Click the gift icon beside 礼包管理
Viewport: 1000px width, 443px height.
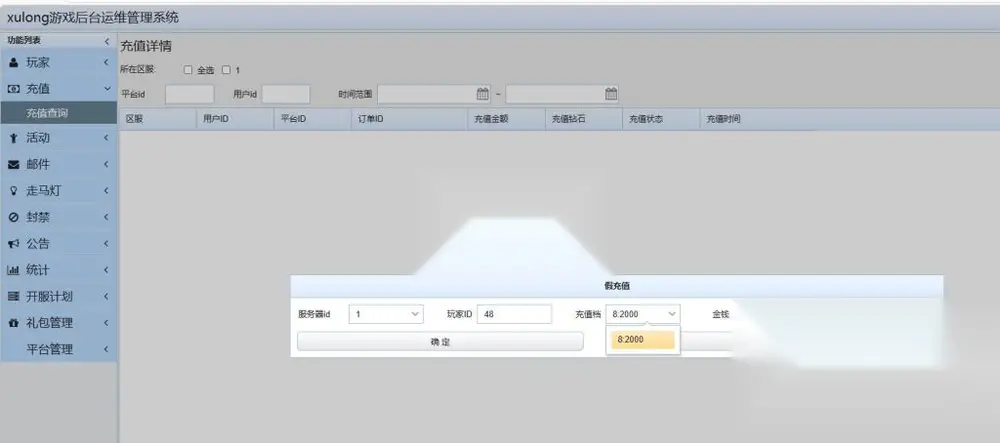13,323
